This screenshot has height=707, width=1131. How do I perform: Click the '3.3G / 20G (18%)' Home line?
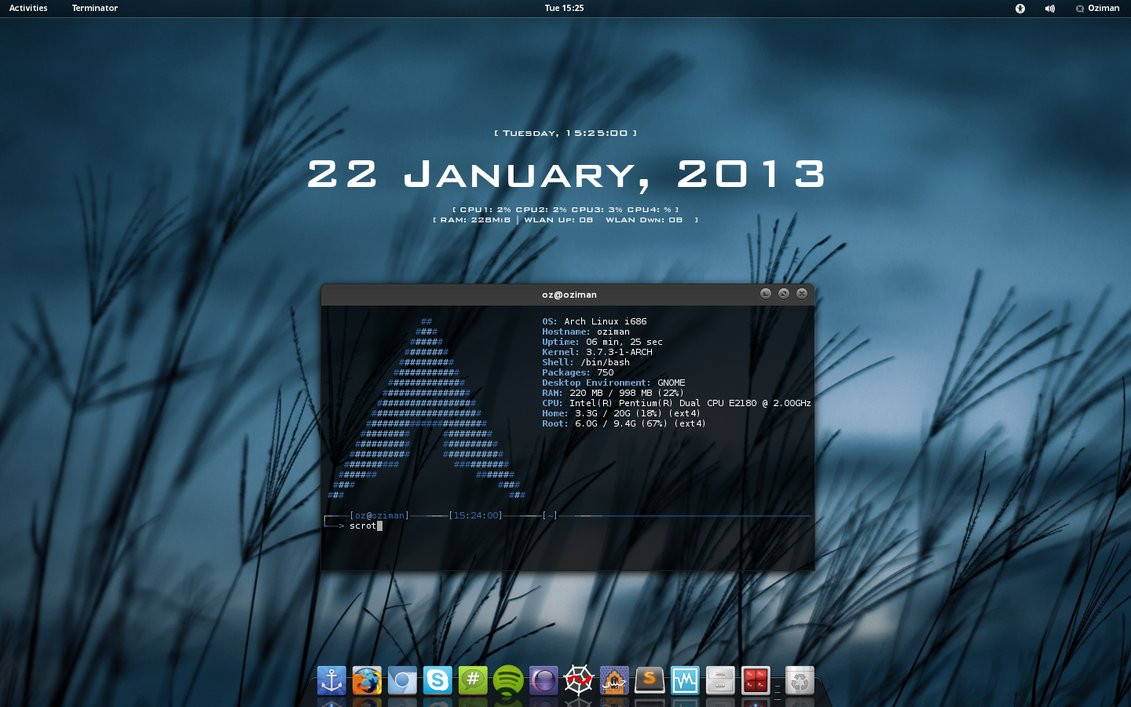[x=621, y=413]
